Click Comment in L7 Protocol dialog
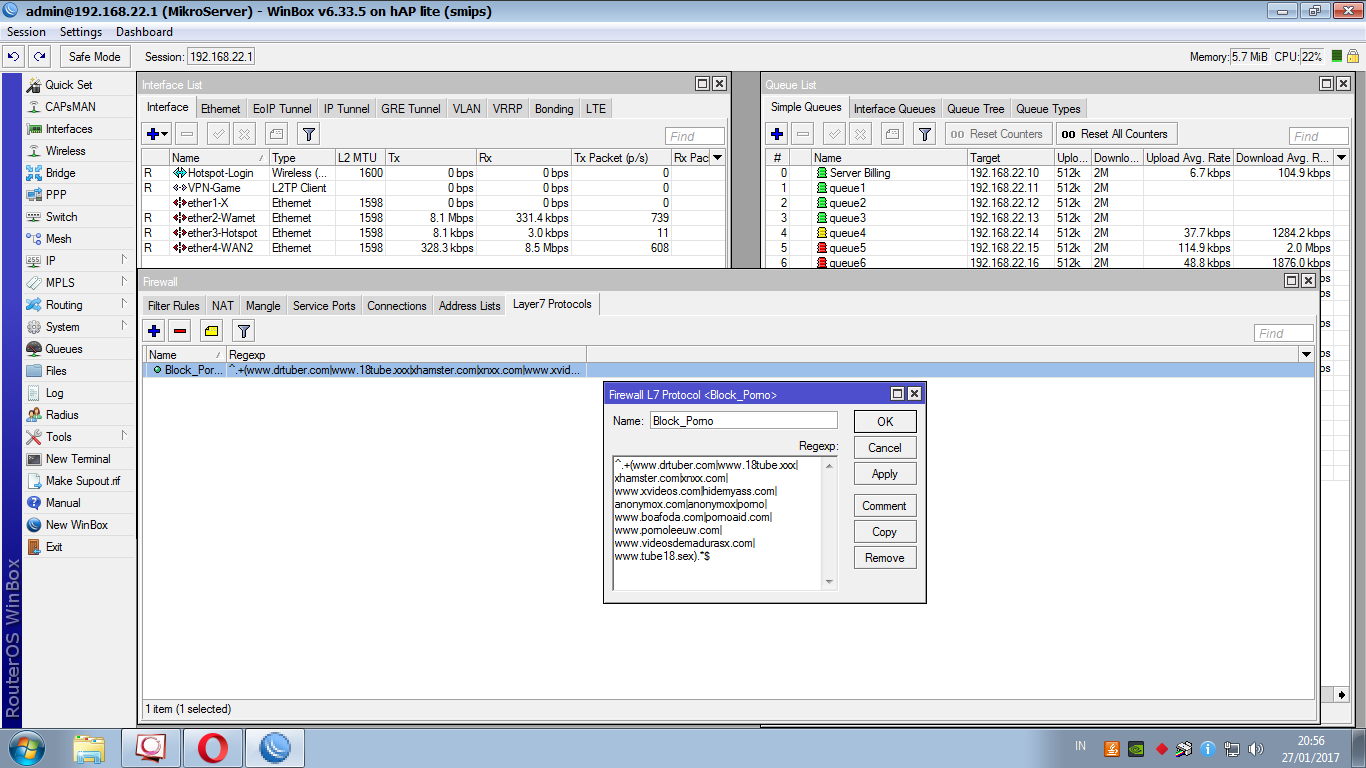 point(885,506)
